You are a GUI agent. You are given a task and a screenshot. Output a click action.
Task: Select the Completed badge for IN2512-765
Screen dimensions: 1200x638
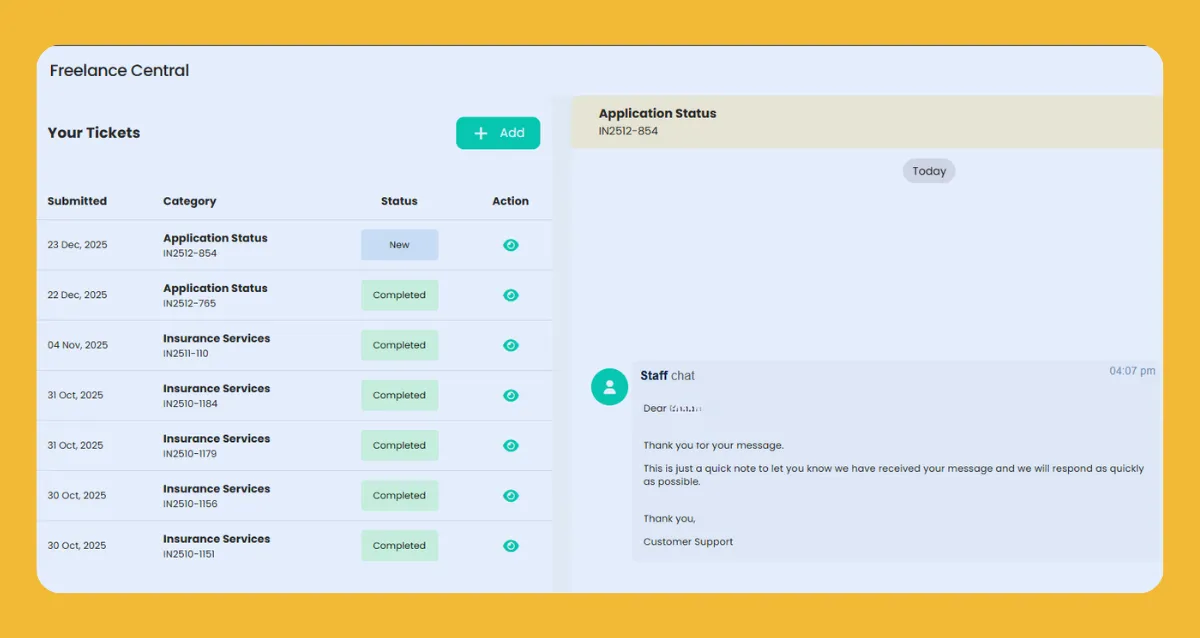(x=399, y=294)
